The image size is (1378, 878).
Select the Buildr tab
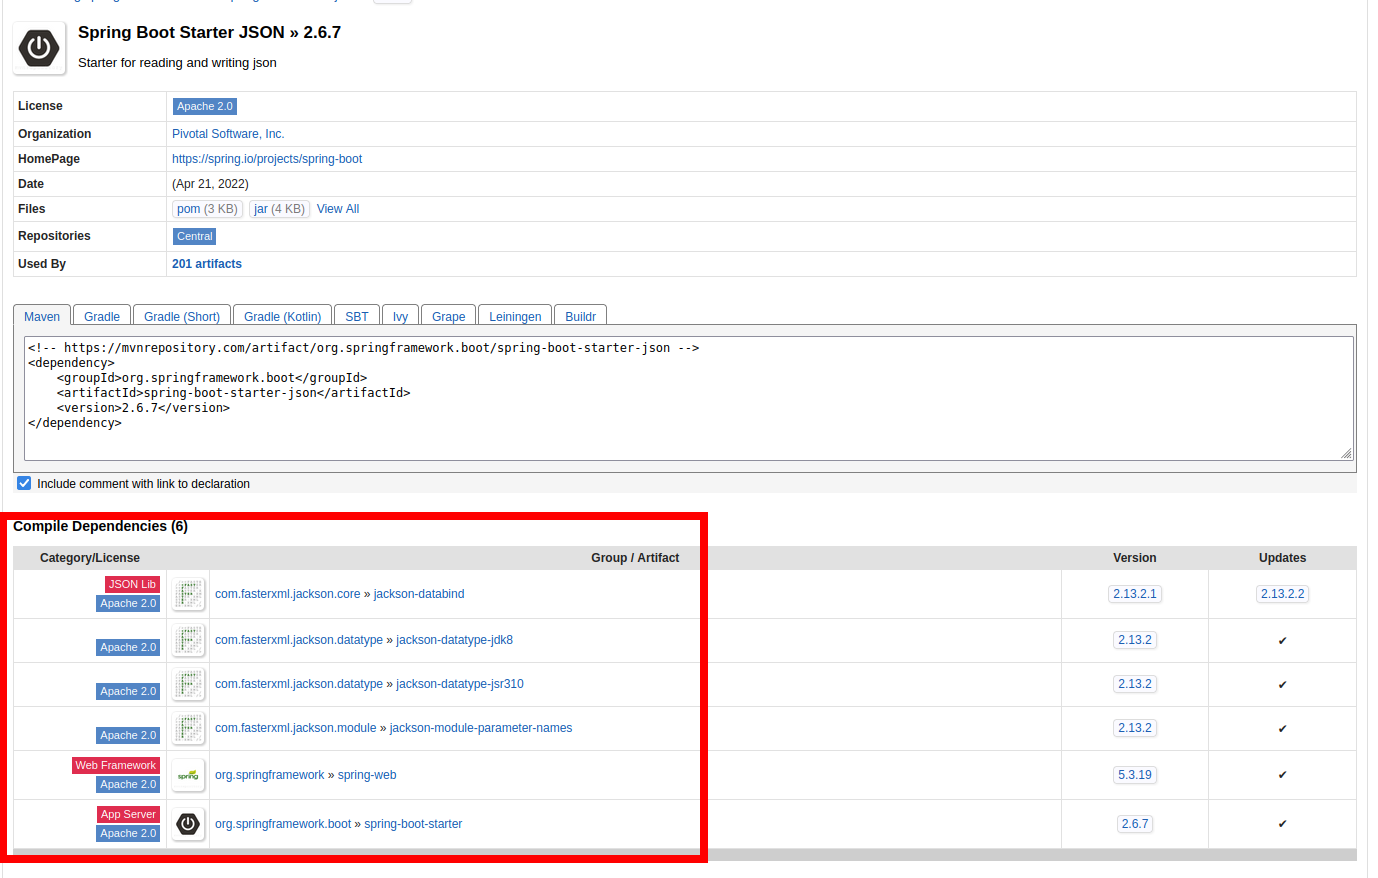[581, 316]
